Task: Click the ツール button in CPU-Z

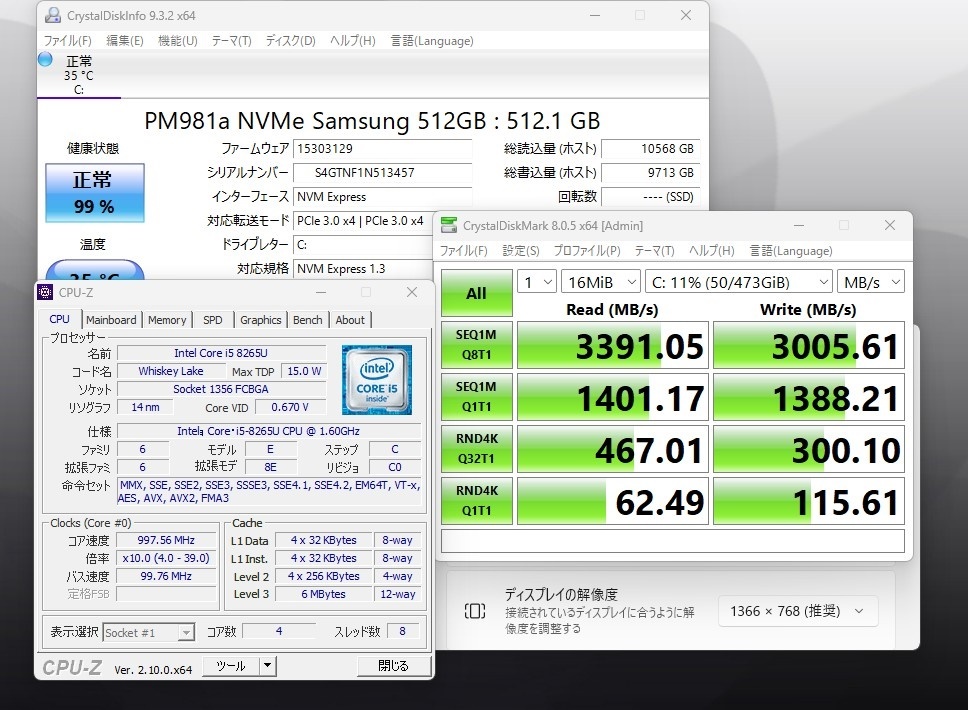Action: pos(232,666)
